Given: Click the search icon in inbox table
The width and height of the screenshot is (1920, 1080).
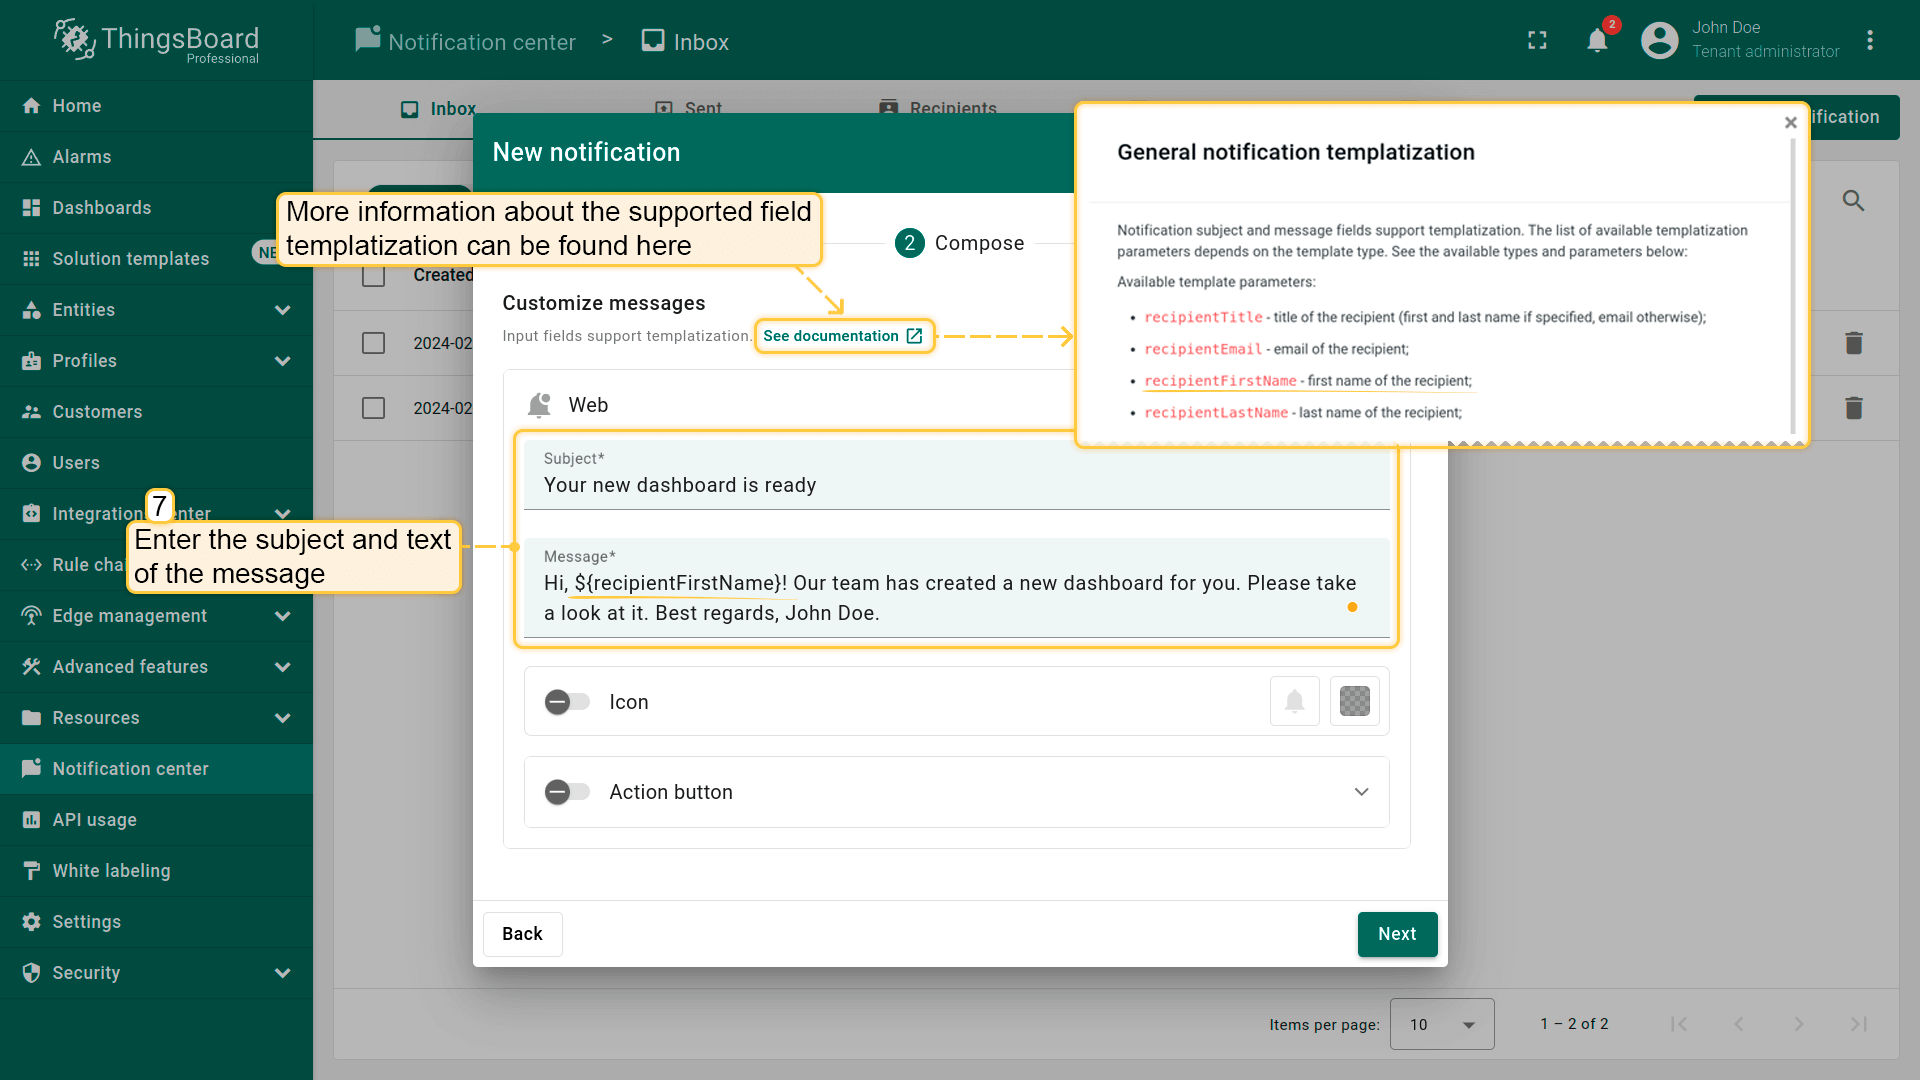Looking at the screenshot, I should (x=1853, y=201).
